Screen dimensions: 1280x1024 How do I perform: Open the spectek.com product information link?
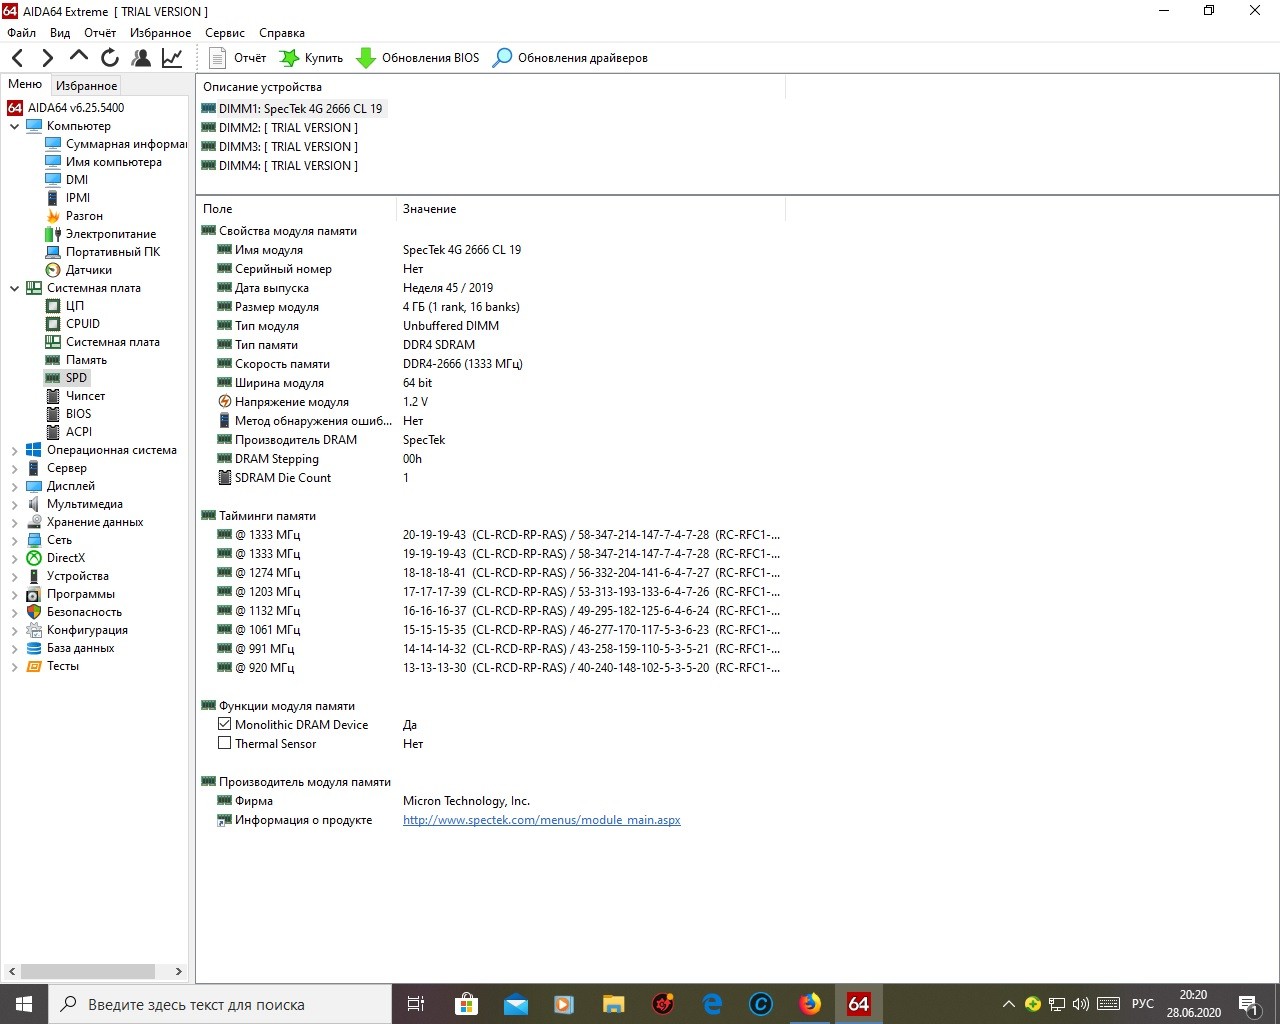541,820
